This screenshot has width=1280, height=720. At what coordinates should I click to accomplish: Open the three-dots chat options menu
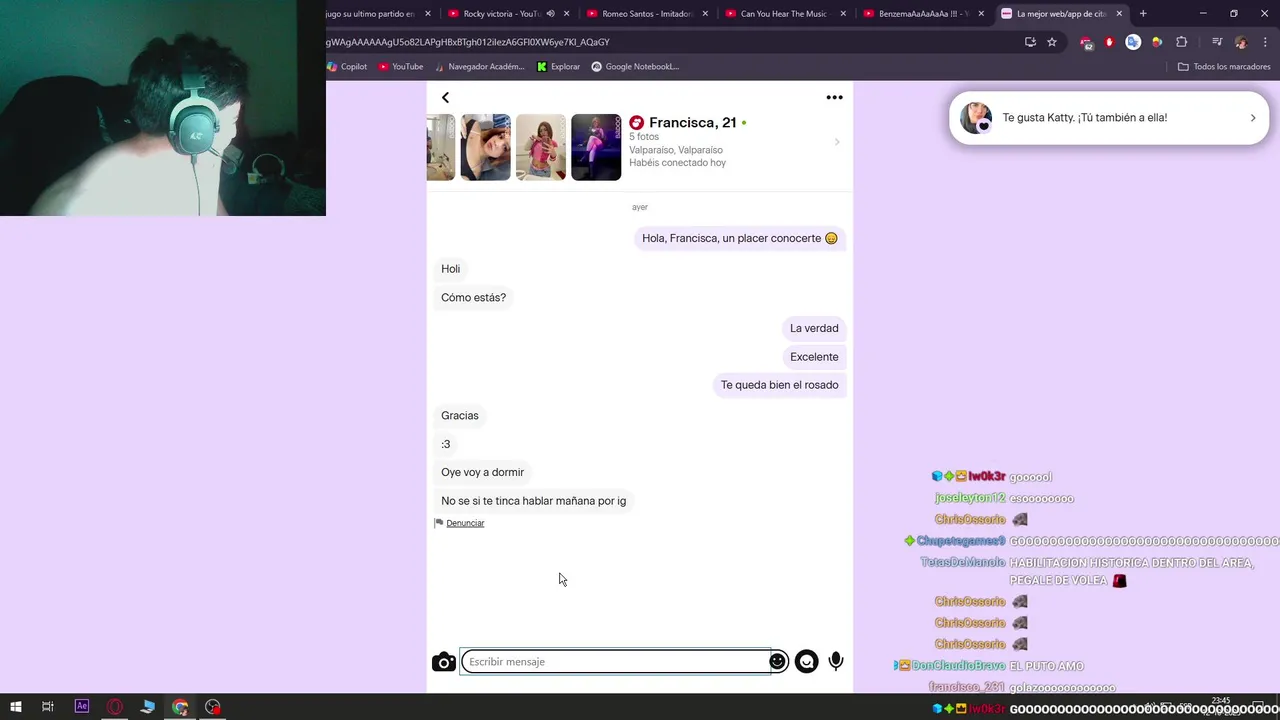click(834, 97)
